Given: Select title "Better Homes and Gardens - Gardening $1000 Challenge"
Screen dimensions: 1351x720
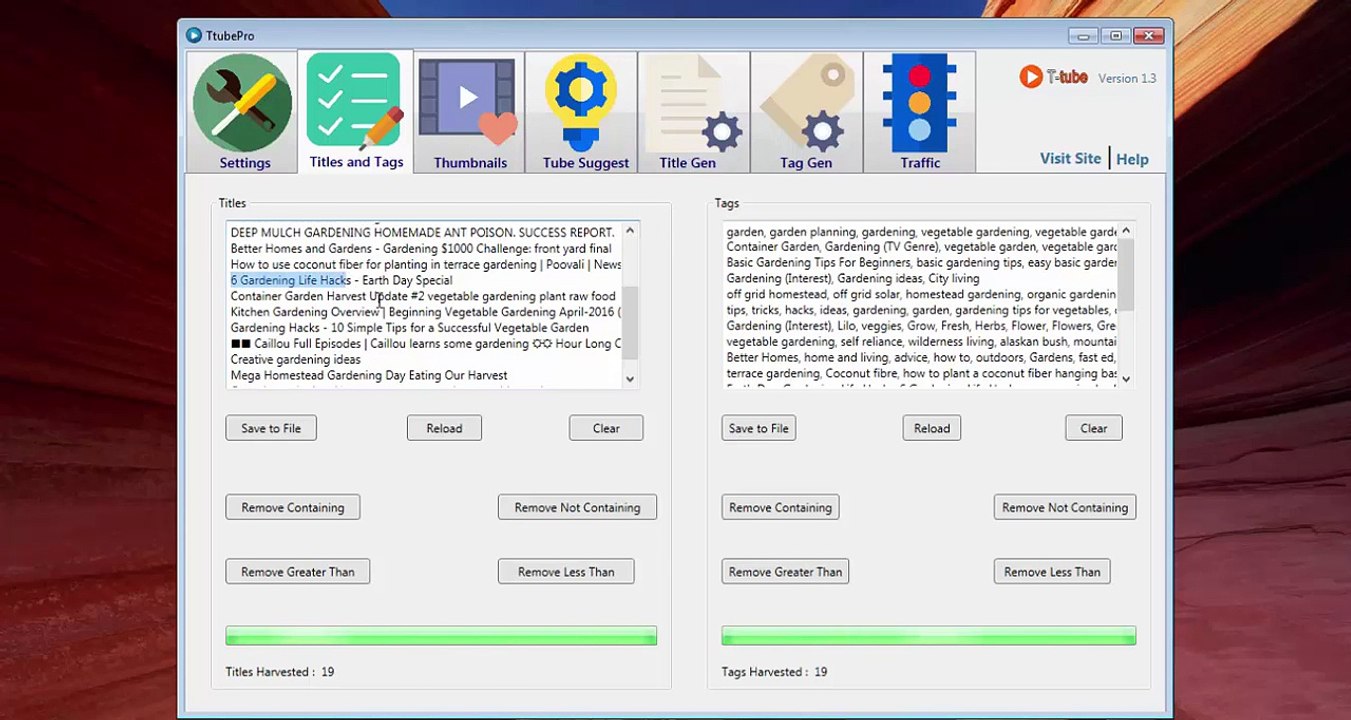Looking at the screenshot, I should pyautogui.click(x=421, y=248).
